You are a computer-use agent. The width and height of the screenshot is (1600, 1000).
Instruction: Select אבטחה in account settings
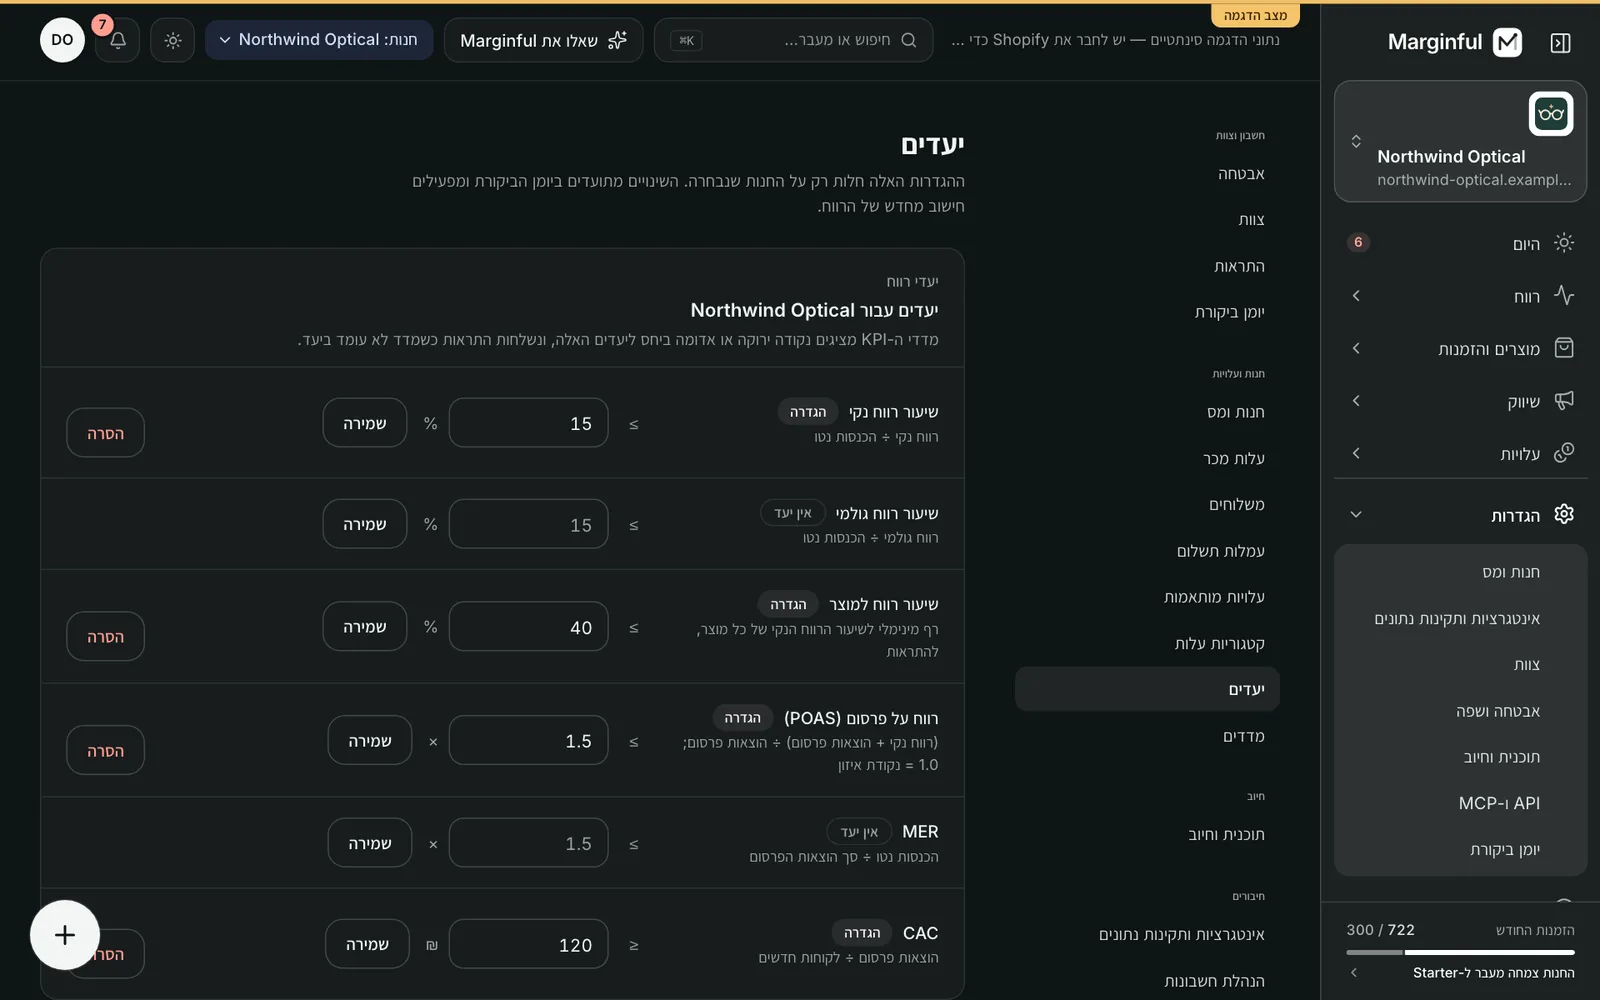click(1147, 174)
